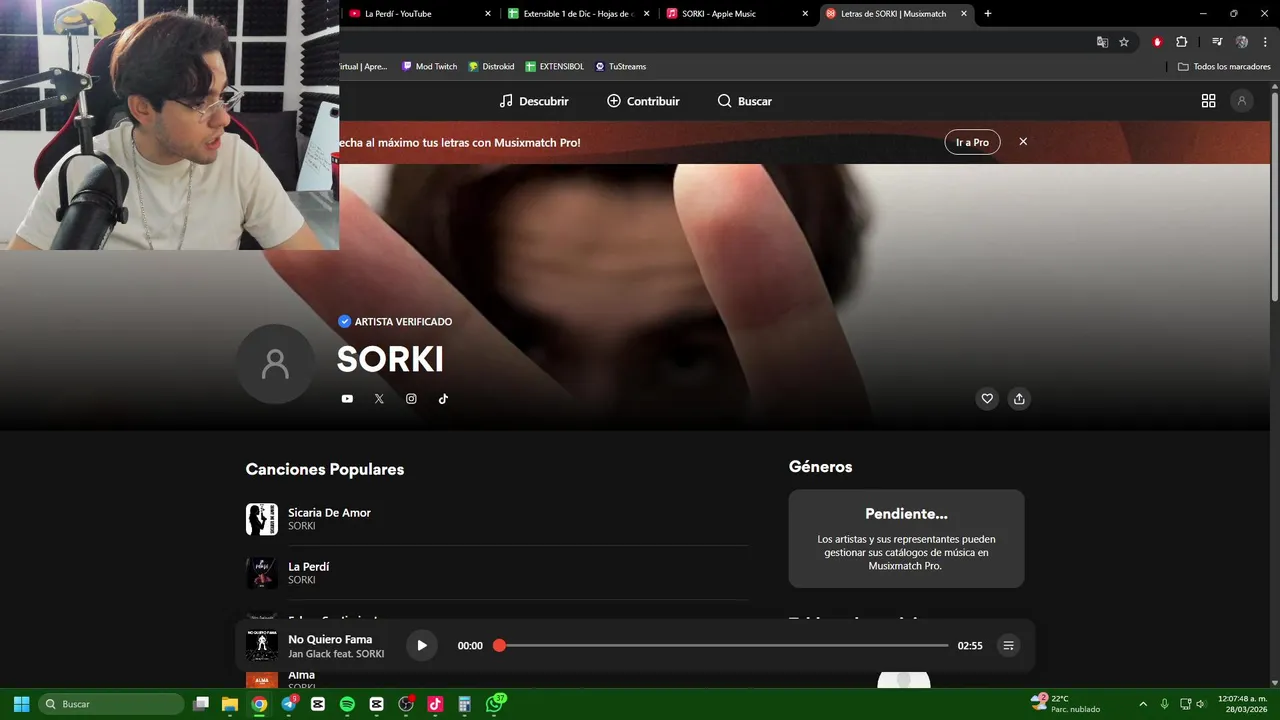Click the Google Translate page icon
This screenshot has width=1280, height=720.
point(1102,42)
